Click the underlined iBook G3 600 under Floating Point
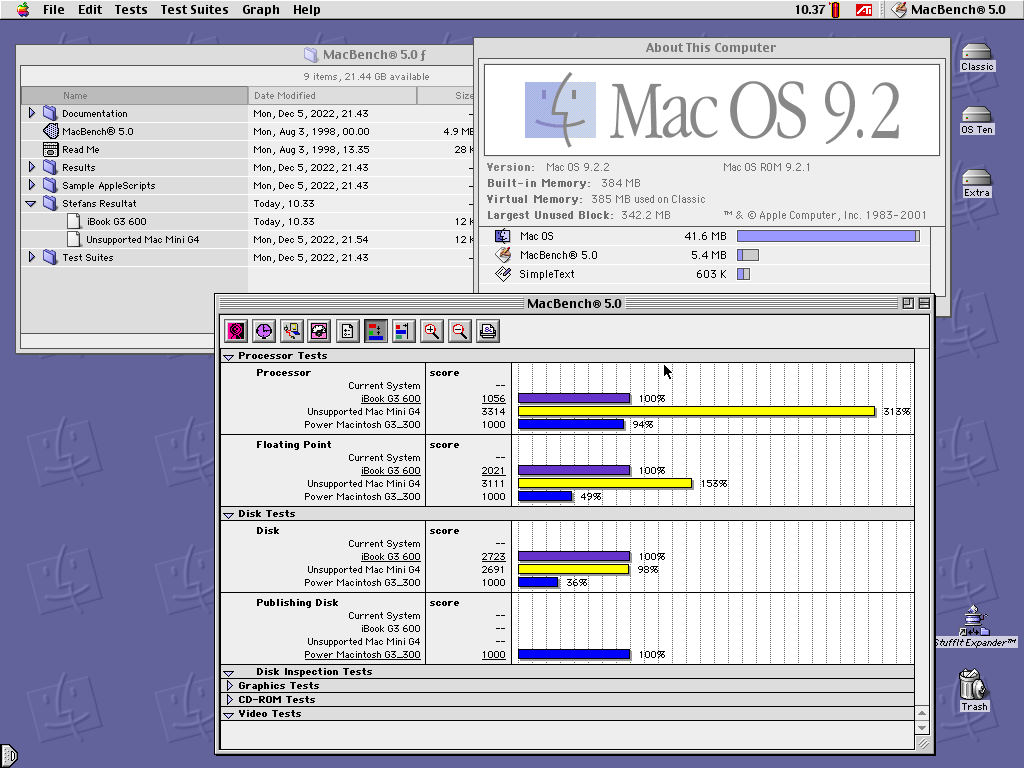 (391, 470)
